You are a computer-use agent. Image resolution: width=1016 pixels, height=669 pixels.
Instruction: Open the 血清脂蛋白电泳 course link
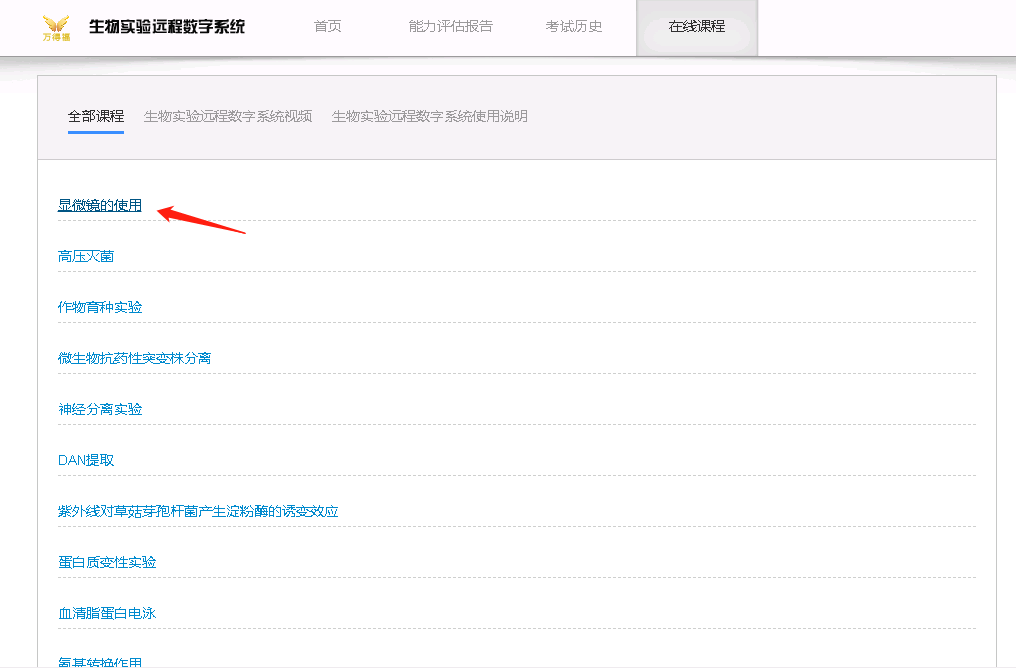pyautogui.click(x=107, y=613)
